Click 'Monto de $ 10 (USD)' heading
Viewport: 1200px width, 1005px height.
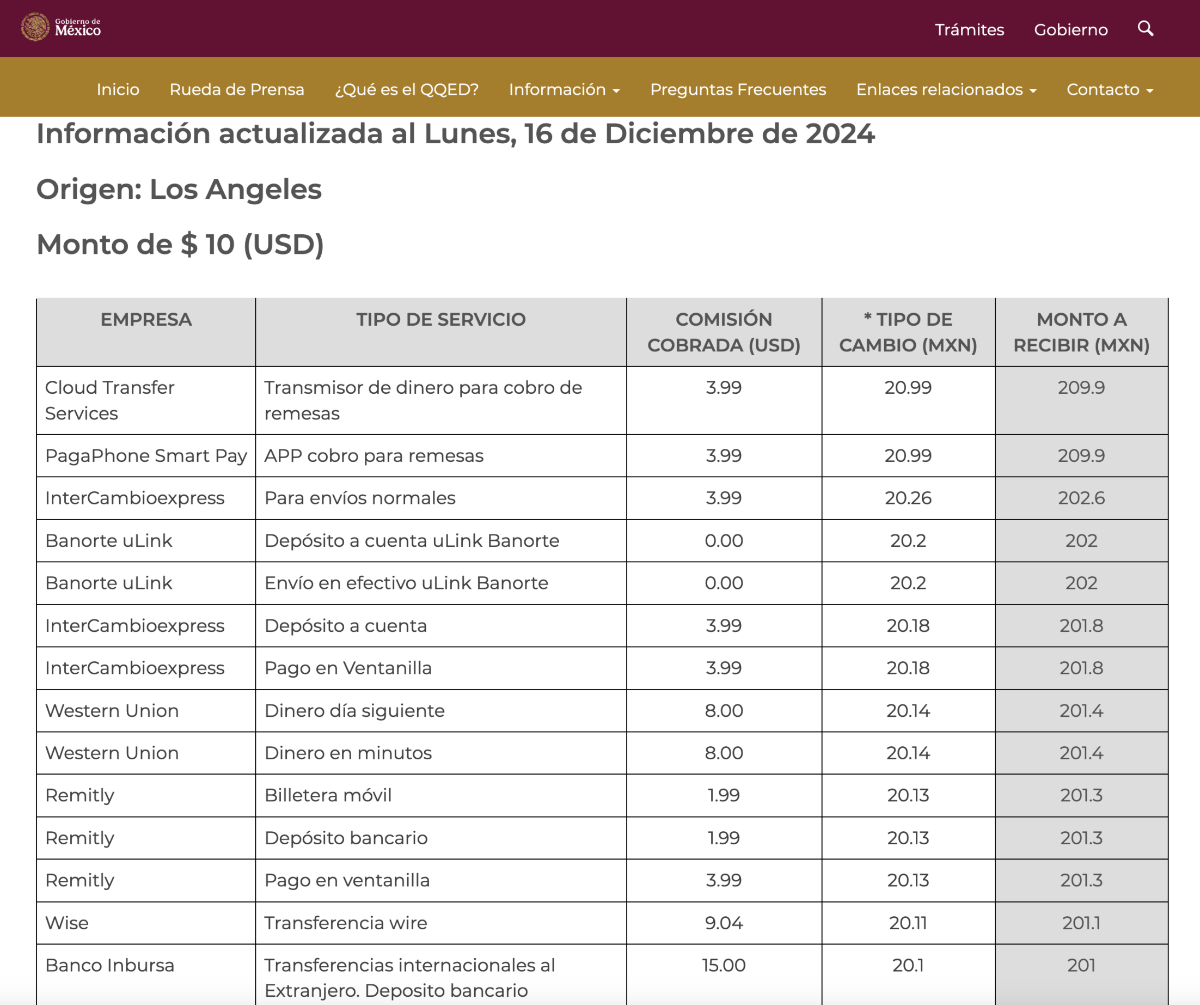point(180,245)
